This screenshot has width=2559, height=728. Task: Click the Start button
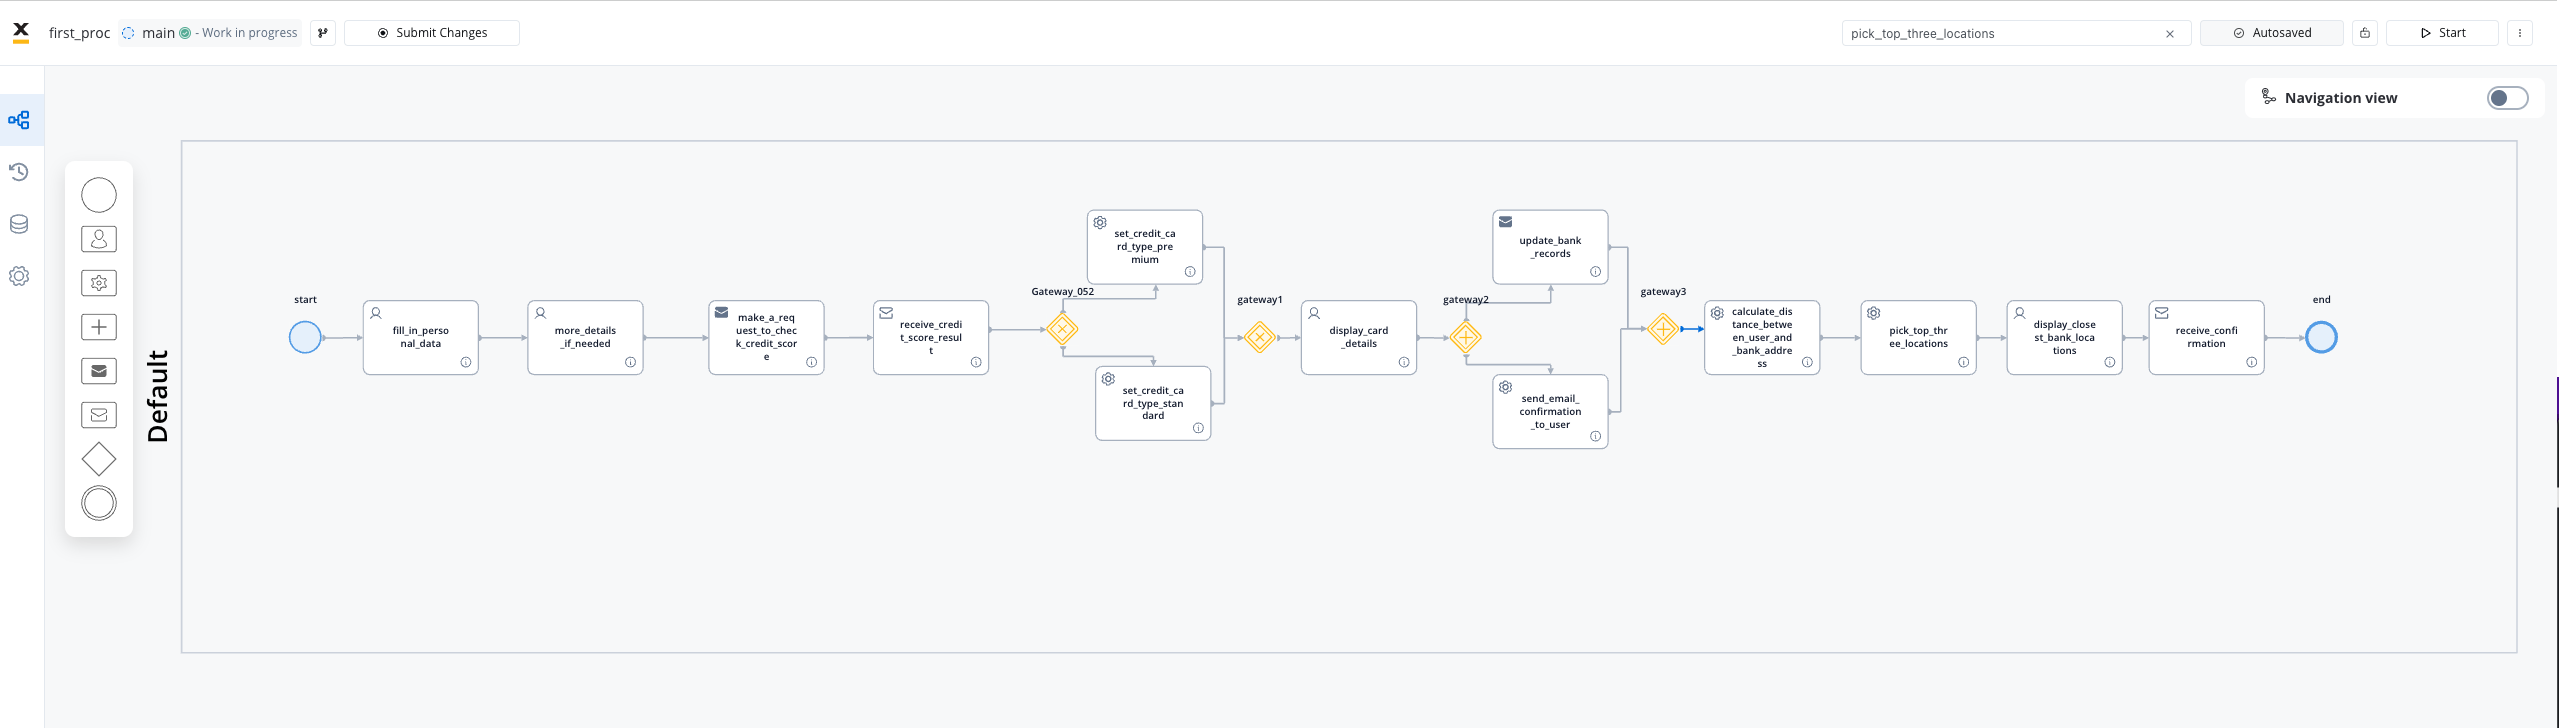pyautogui.click(x=2442, y=33)
